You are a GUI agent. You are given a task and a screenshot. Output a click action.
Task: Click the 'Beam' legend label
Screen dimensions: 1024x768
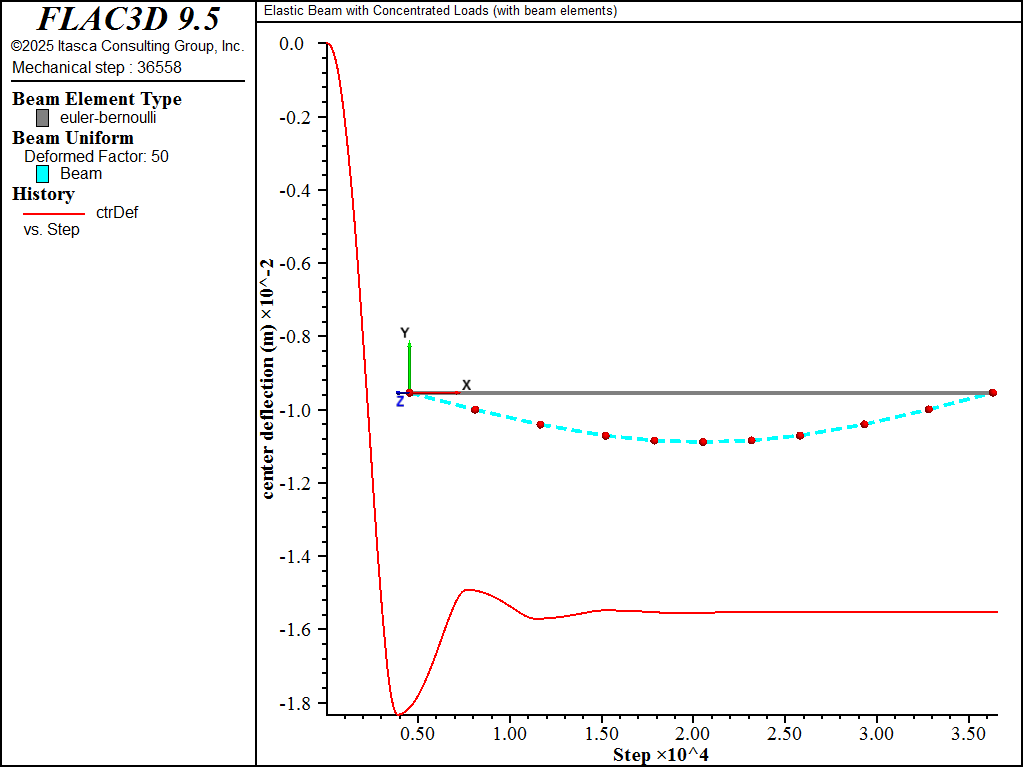pyautogui.click(x=81, y=174)
